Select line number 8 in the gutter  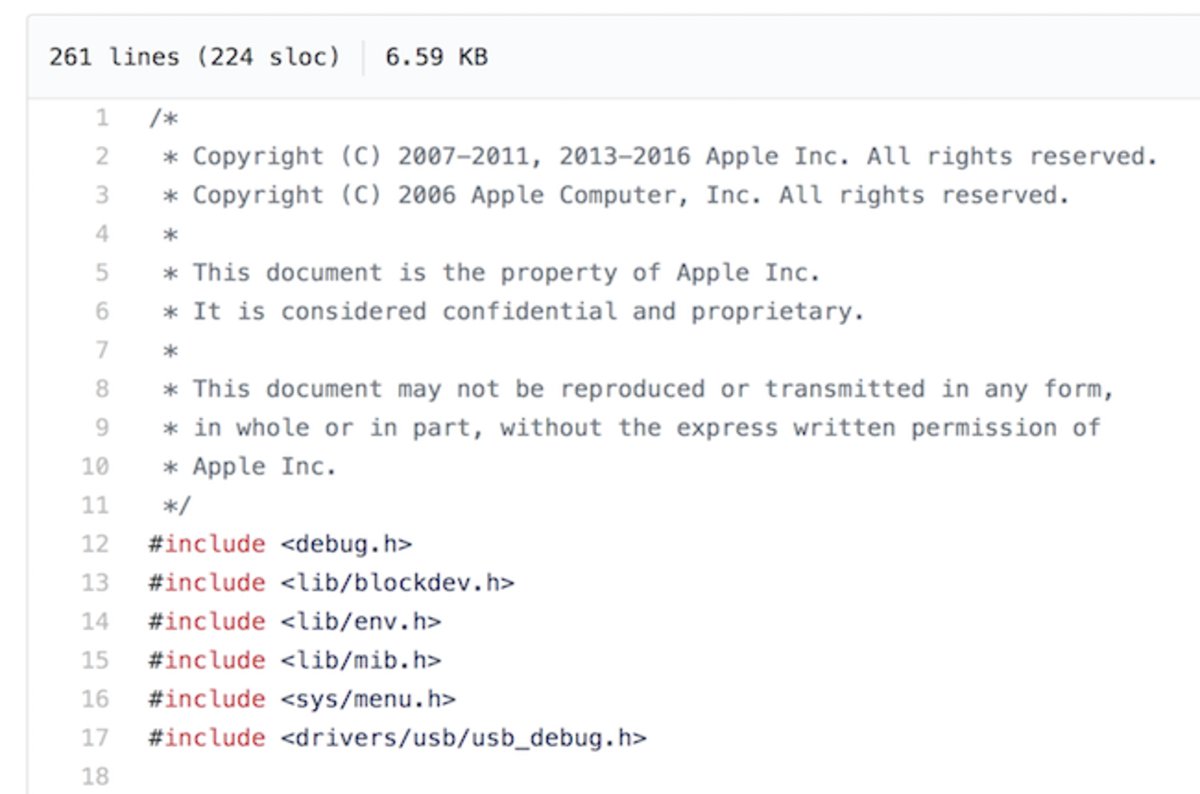point(101,389)
